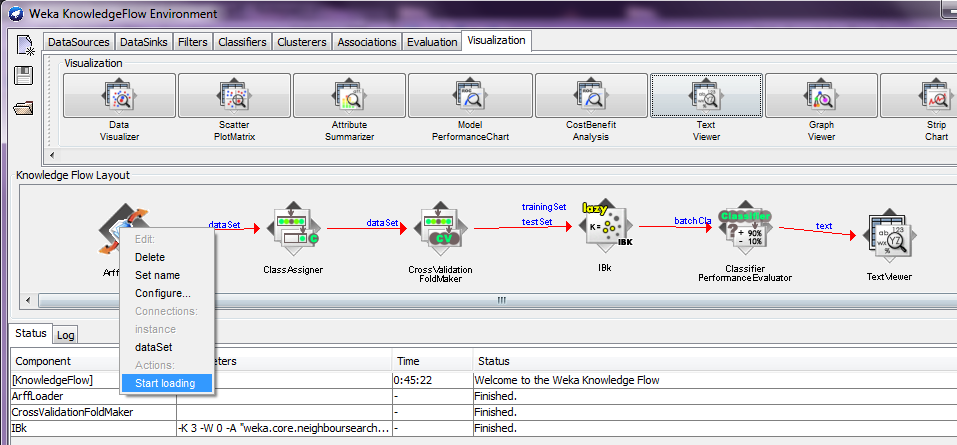Click the open folder icon

24,108
